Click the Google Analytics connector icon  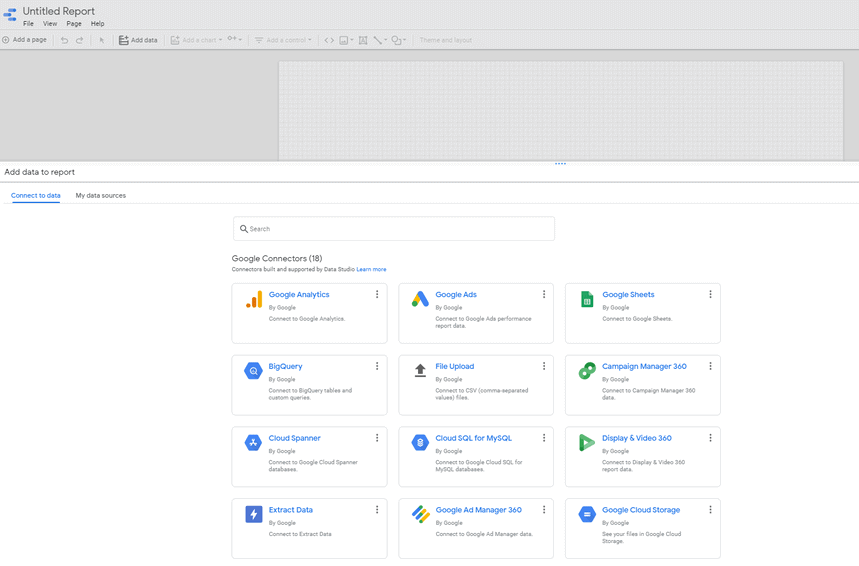click(254, 299)
